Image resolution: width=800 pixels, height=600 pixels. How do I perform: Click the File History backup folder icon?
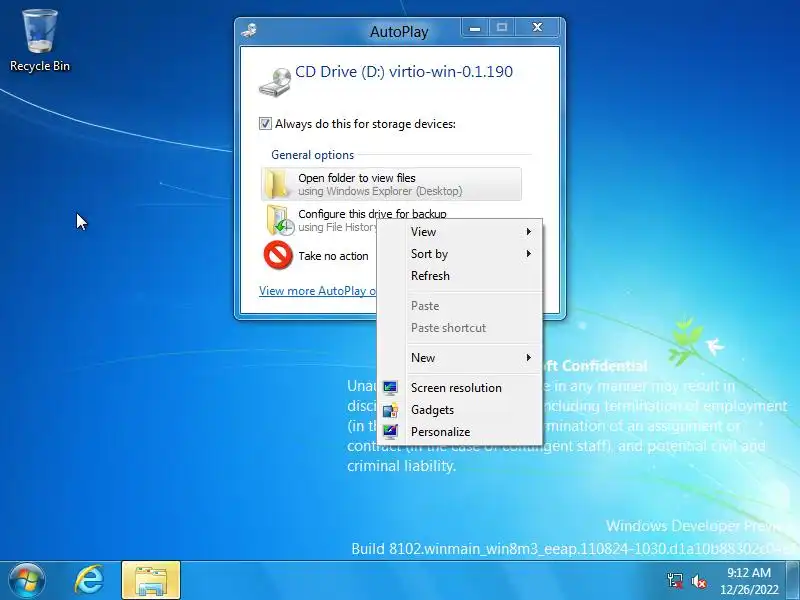pos(280,220)
